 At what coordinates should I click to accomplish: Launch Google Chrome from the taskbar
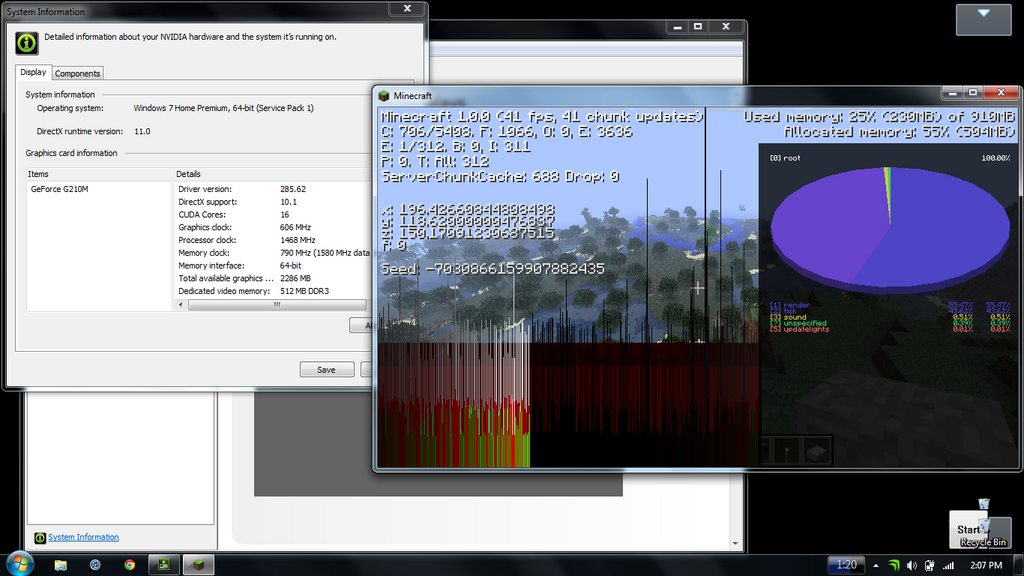129,564
